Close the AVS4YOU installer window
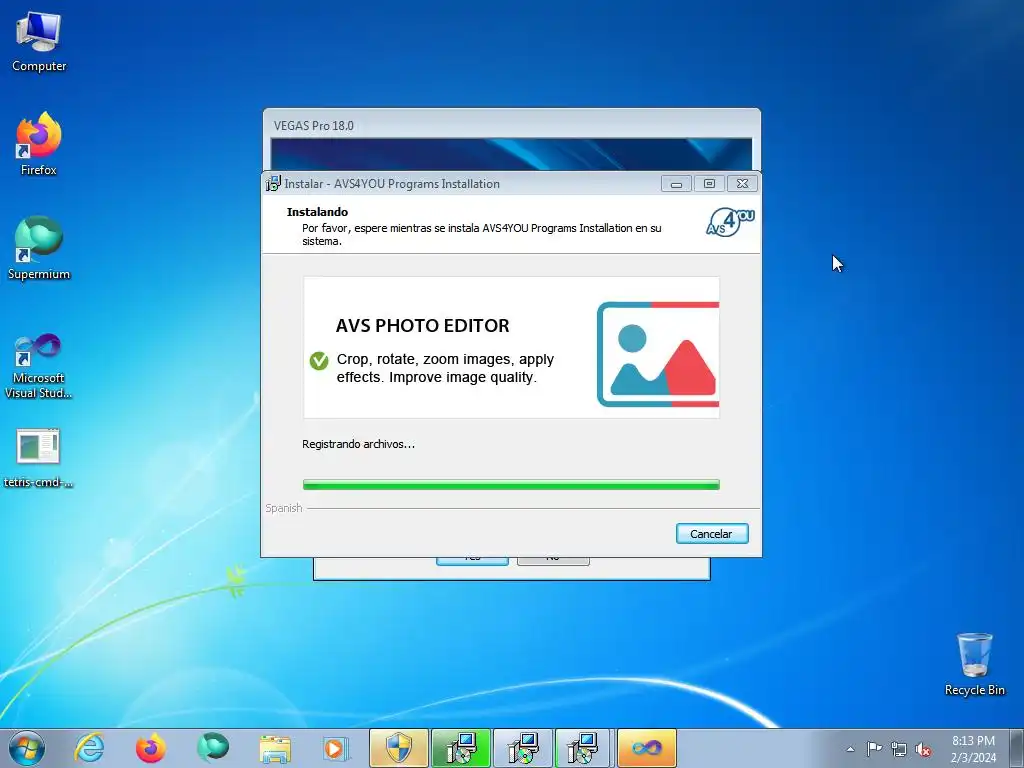This screenshot has height=768, width=1024. 743,184
